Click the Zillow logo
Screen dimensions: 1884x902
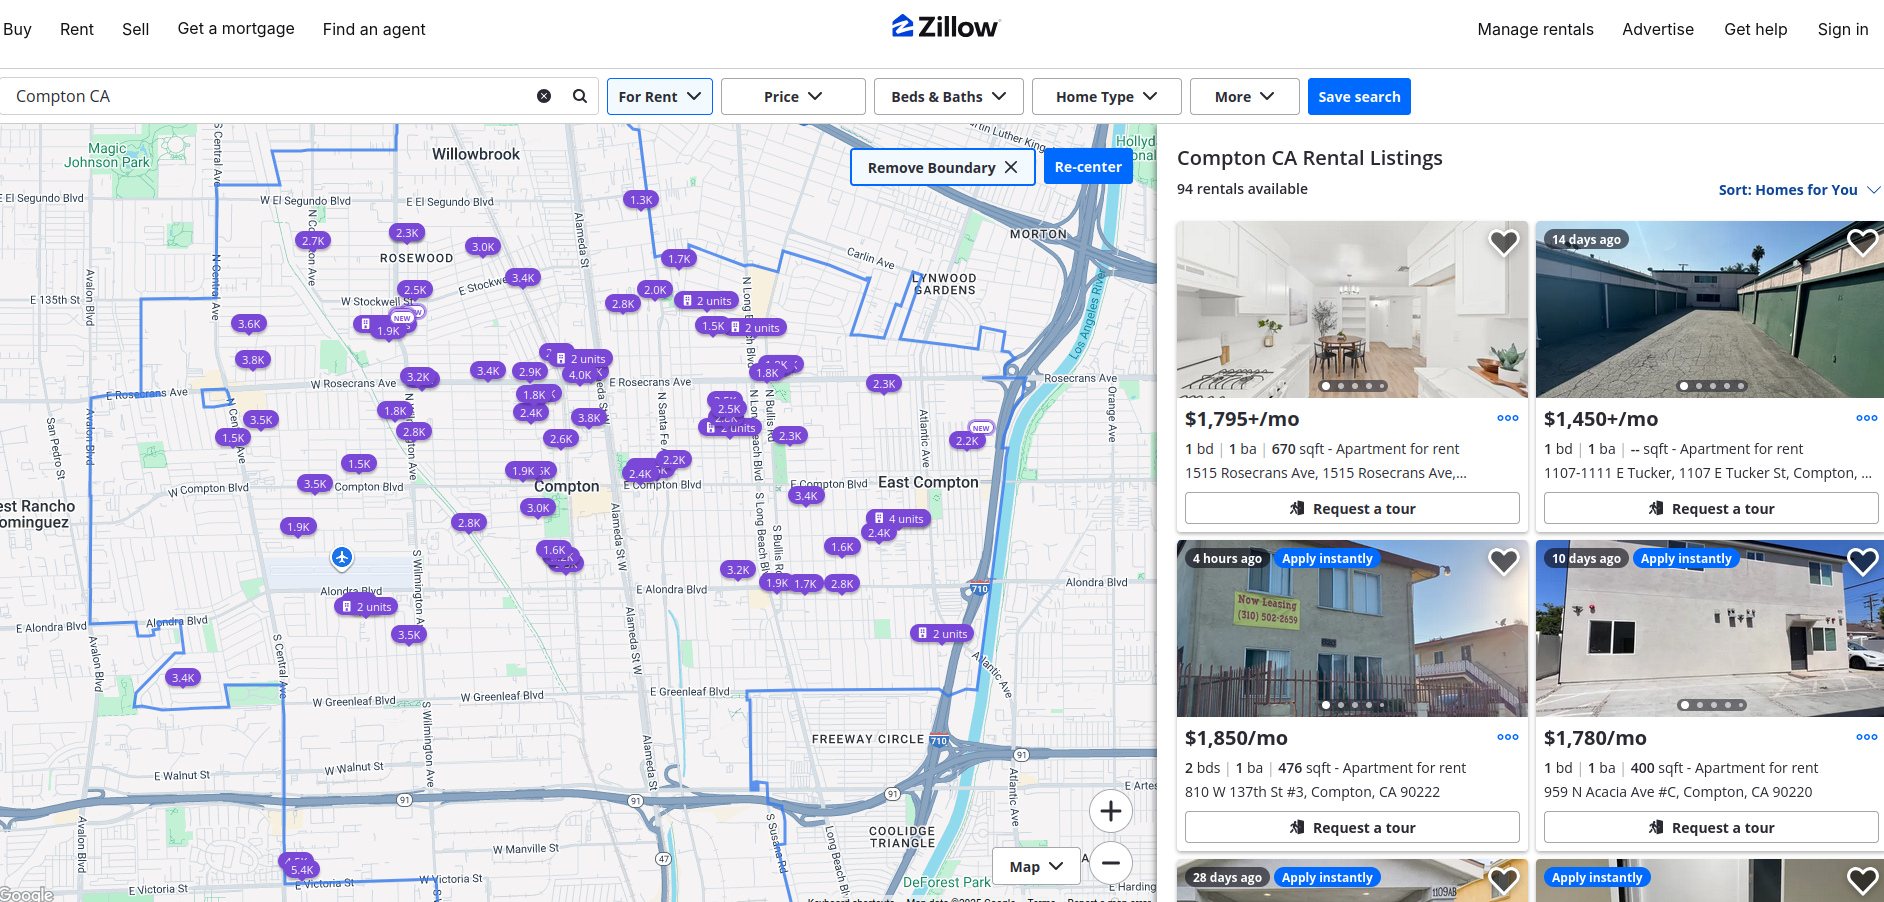pyautogui.click(x=945, y=27)
